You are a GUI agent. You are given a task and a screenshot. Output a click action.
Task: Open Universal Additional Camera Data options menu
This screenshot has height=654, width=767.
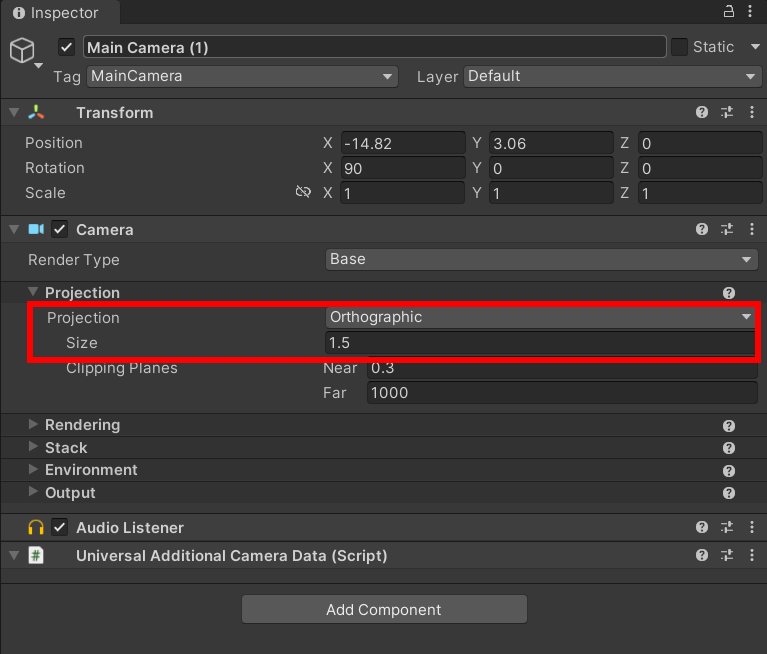752,555
